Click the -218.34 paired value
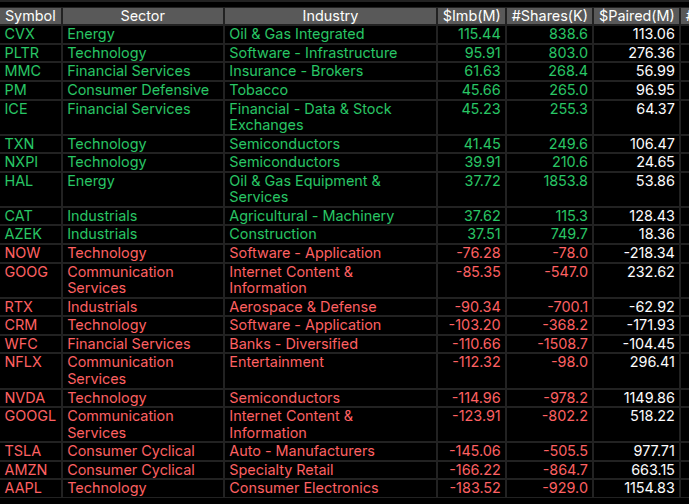Viewport: 689px width, 504px height. pos(649,253)
